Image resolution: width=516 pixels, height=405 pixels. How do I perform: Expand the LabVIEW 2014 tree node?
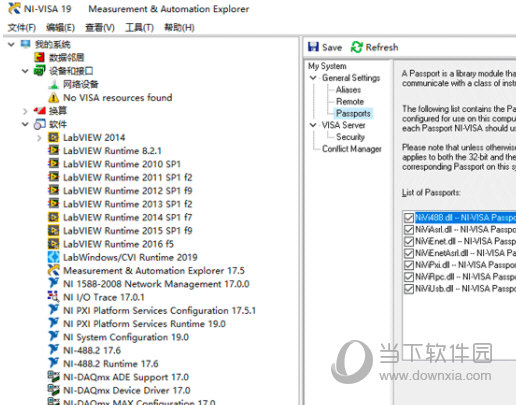point(39,138)
